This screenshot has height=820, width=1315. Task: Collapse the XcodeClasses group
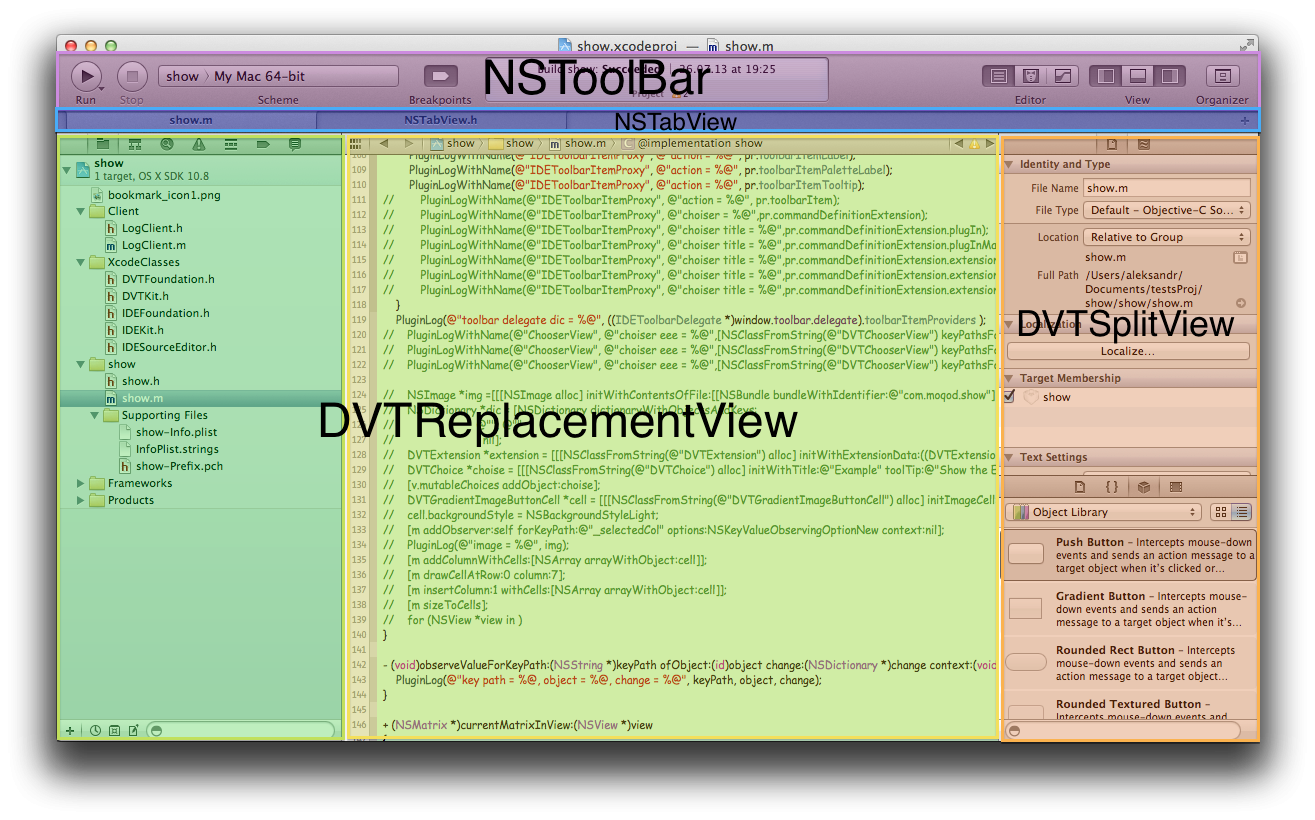click(x=81, y=262)
